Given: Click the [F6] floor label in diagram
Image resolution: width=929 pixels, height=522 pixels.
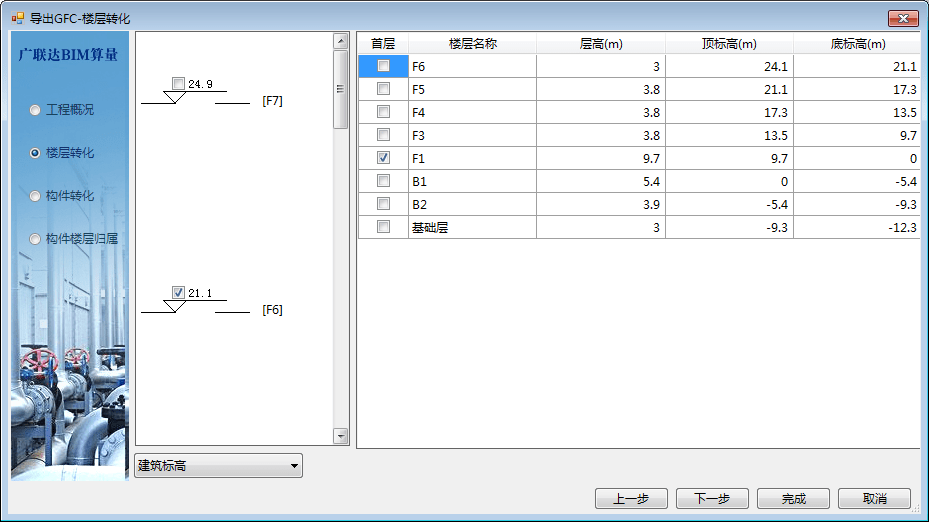Looking at the screenshot, I should [273, 310].
